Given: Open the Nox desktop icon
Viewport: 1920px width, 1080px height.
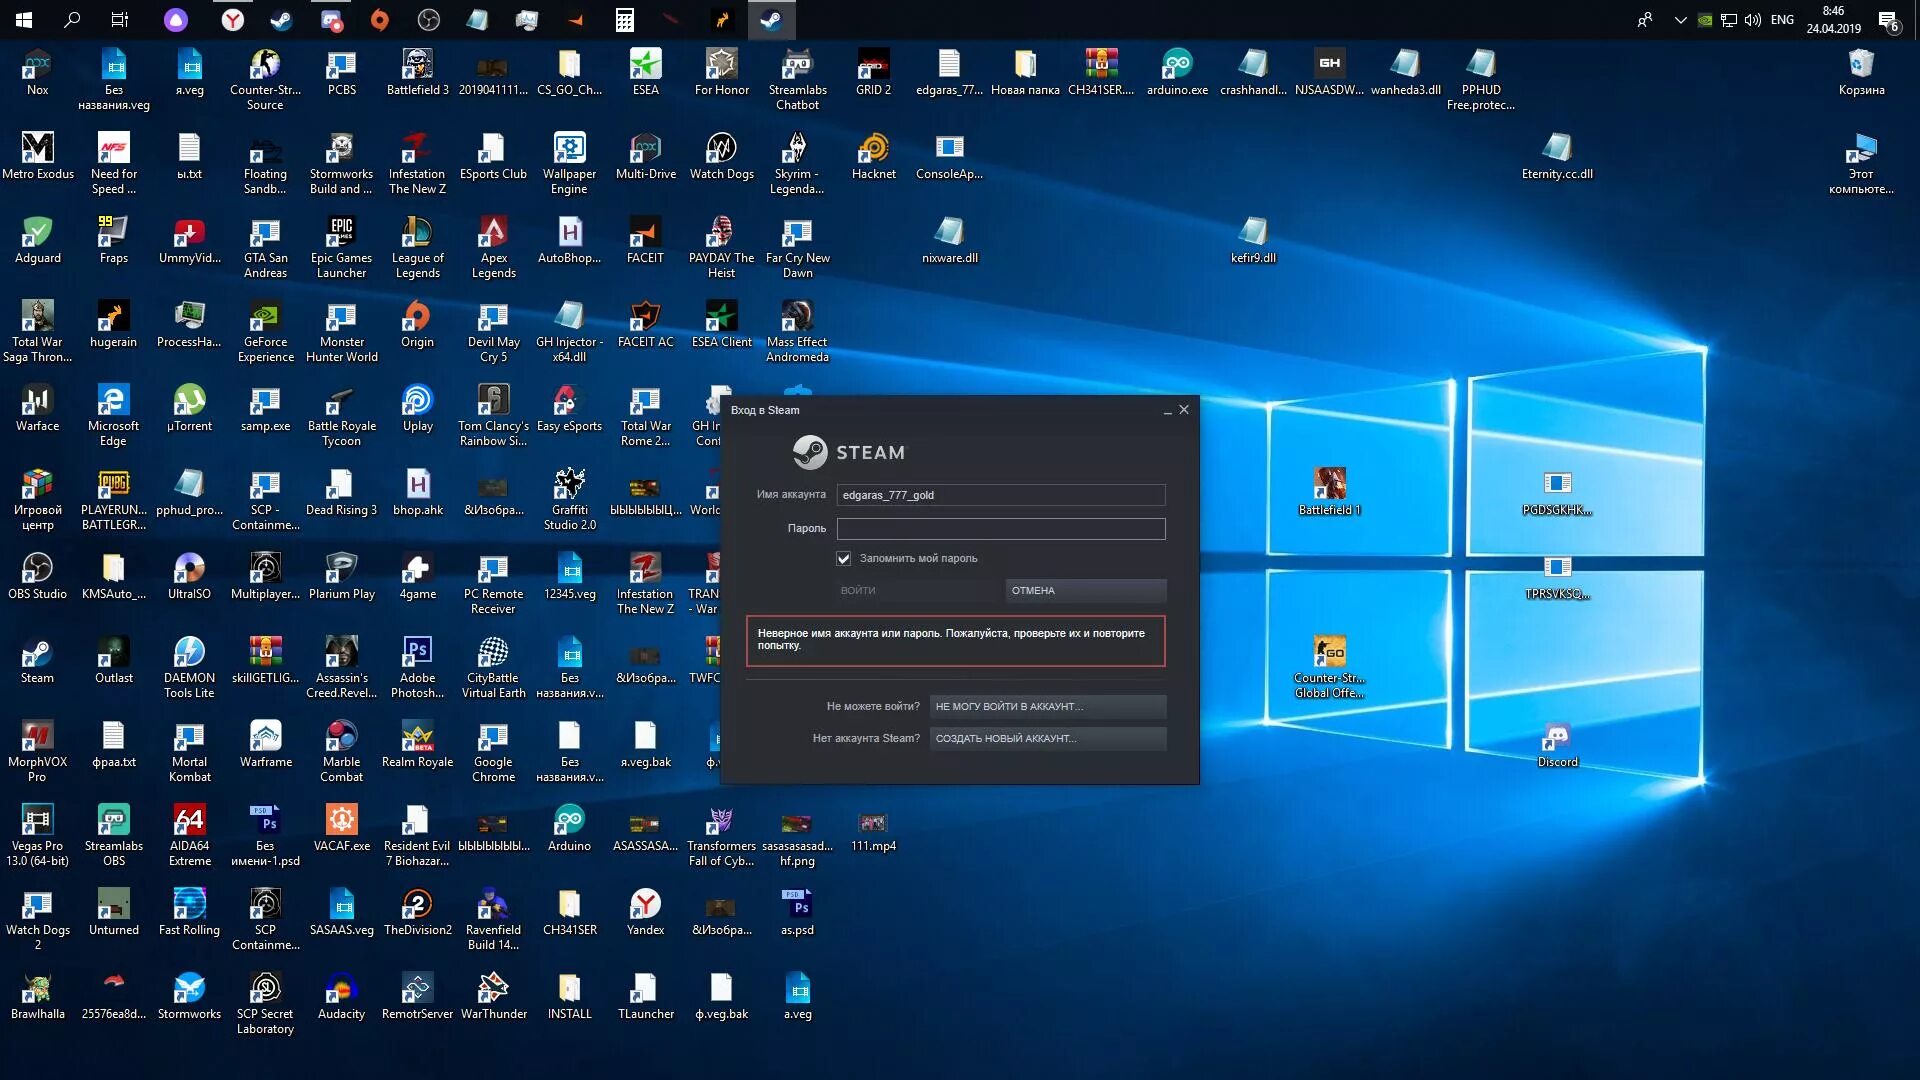Looking at the screenshot, I should point(37,72).
